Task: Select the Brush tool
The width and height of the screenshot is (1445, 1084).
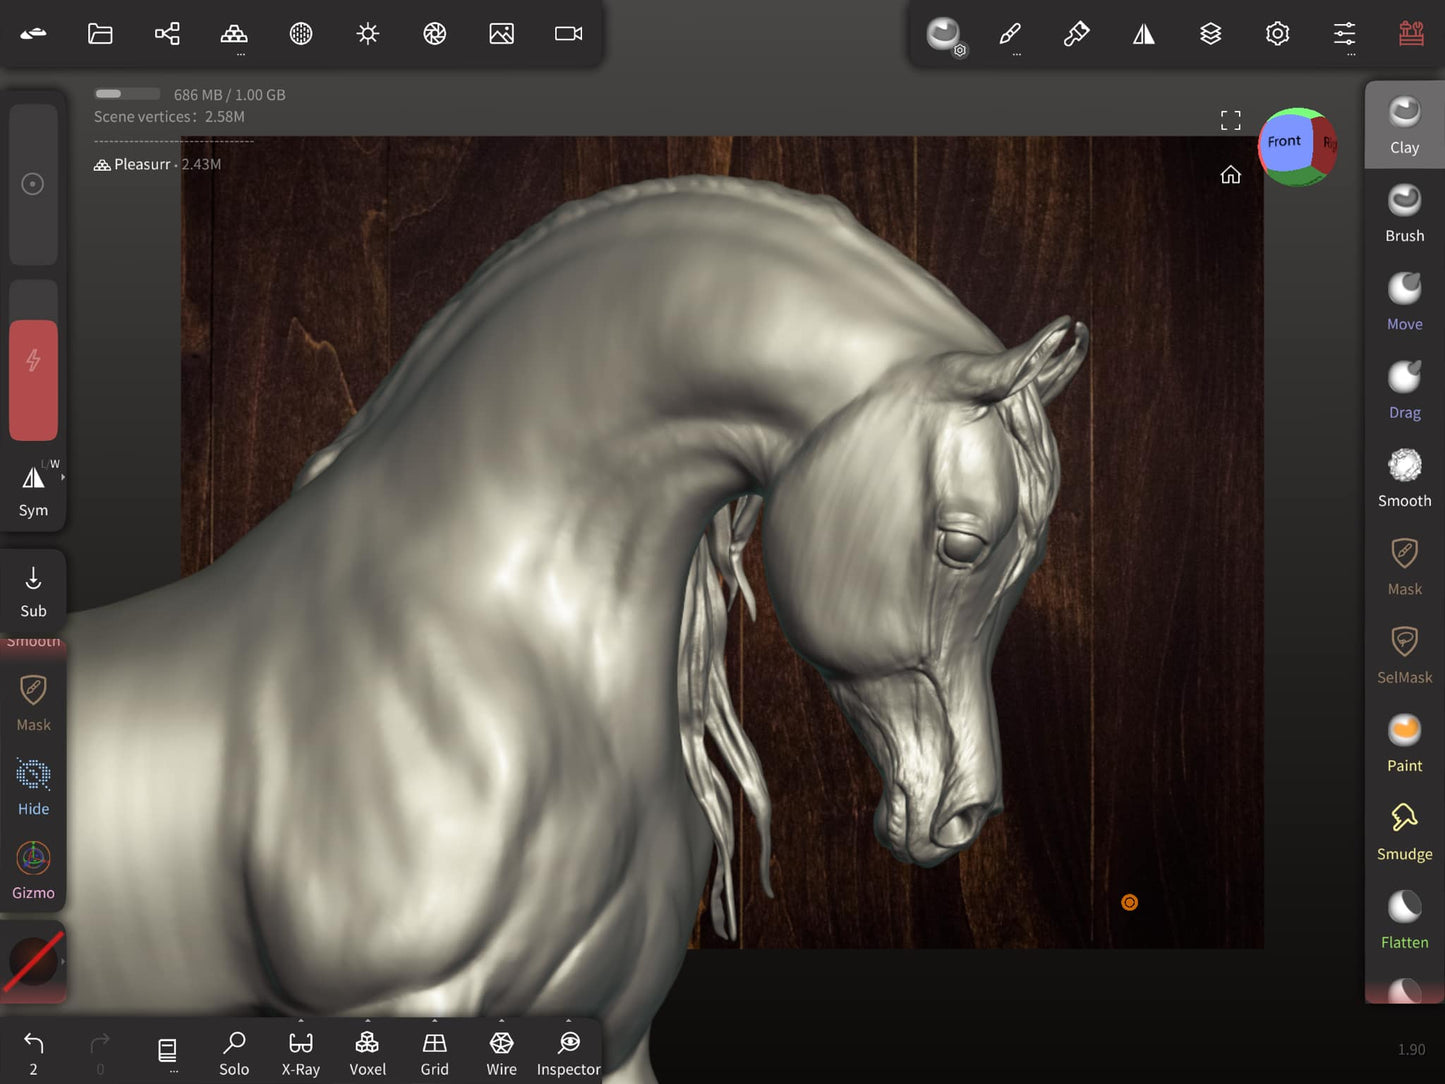Action: [1405, 213]
